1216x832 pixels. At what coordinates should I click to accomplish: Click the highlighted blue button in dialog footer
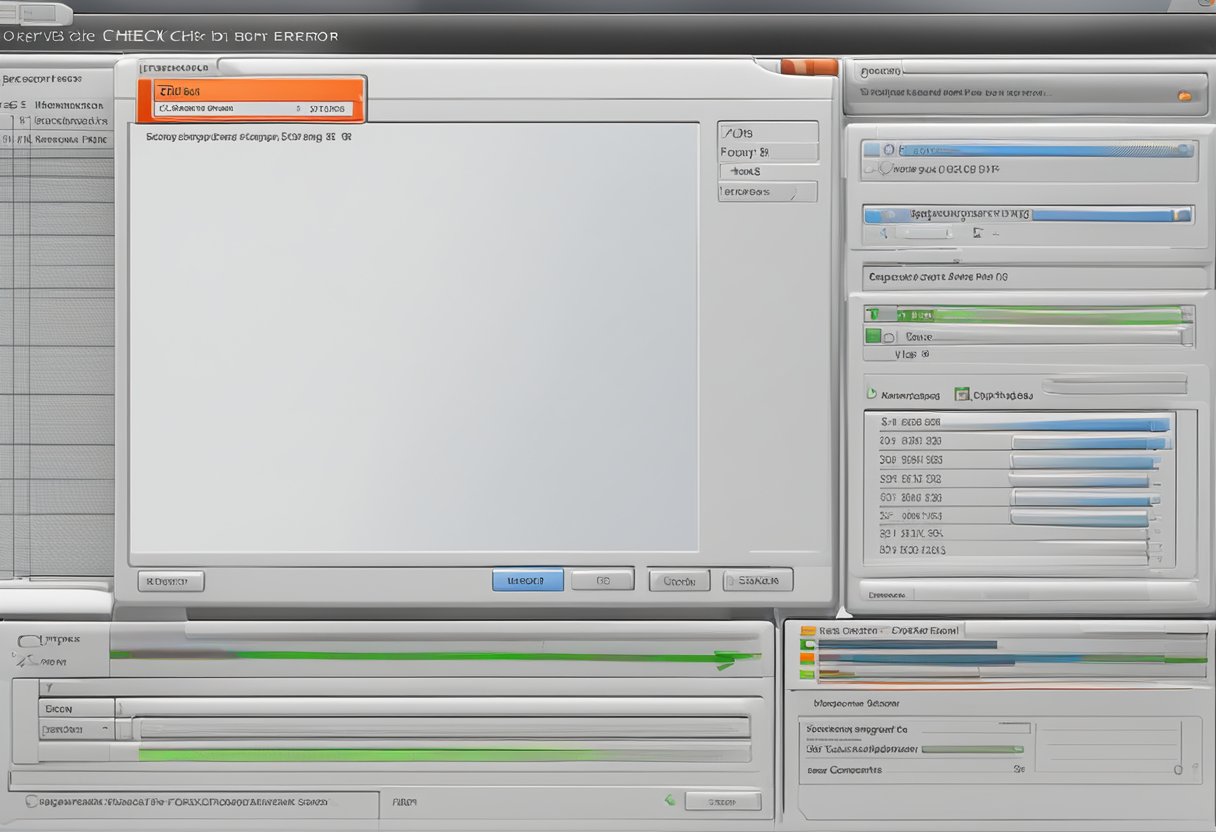click(x=527, y=580)
